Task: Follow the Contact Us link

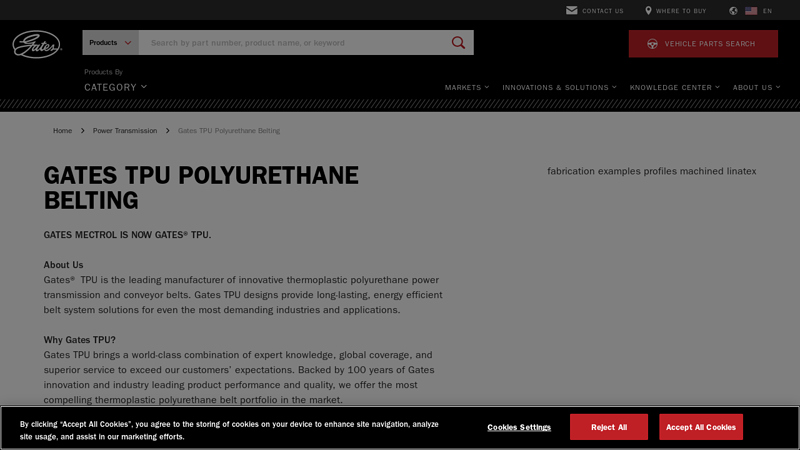Action: click(603, 11)
